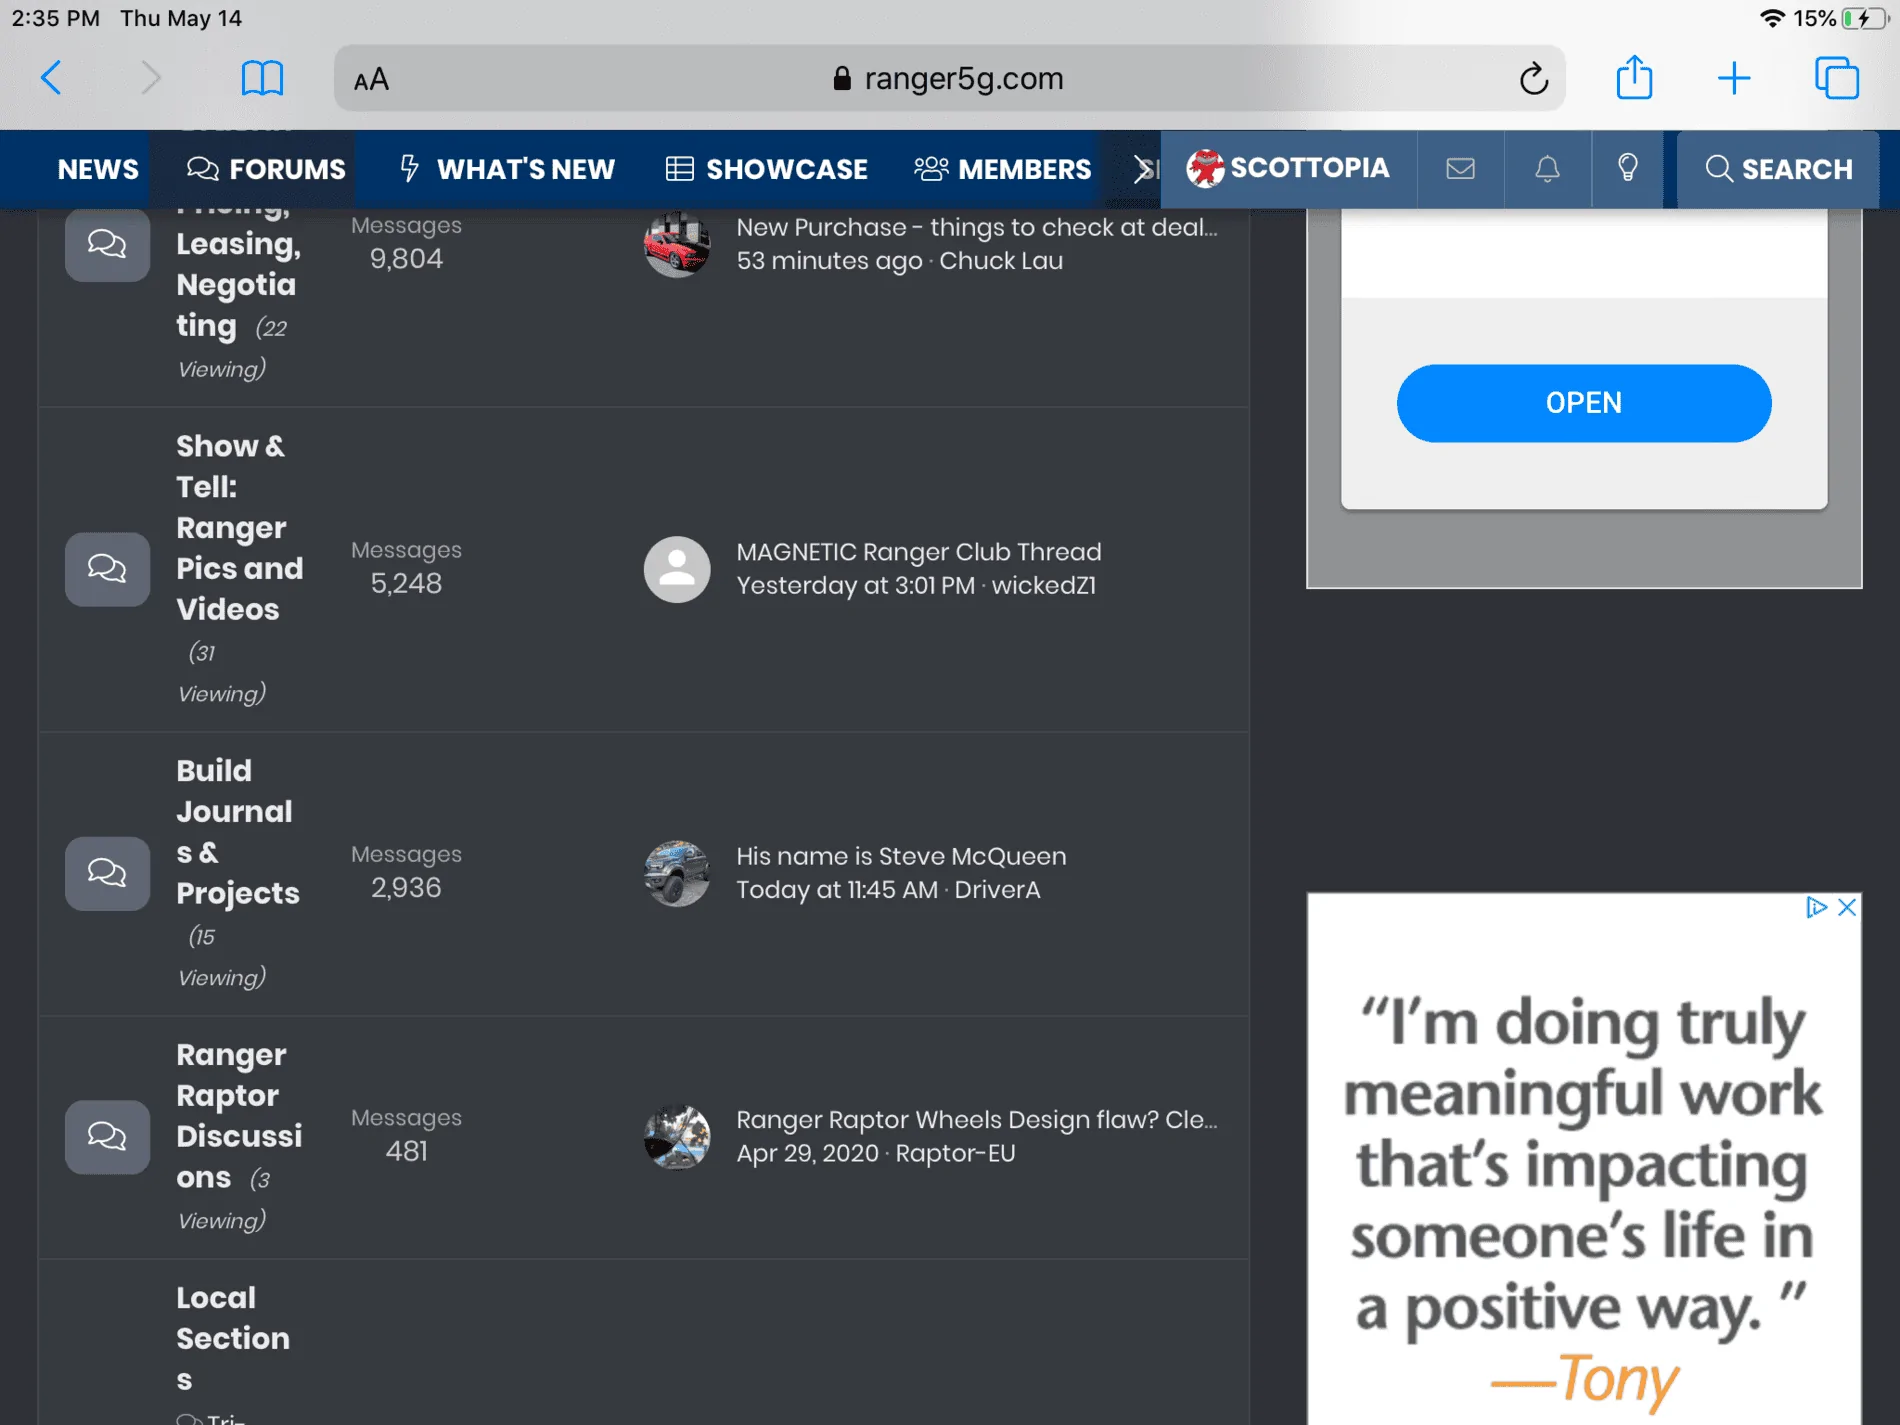Open the AA reader text options
Viewport: 1900px width, 1425px height.
371,79
